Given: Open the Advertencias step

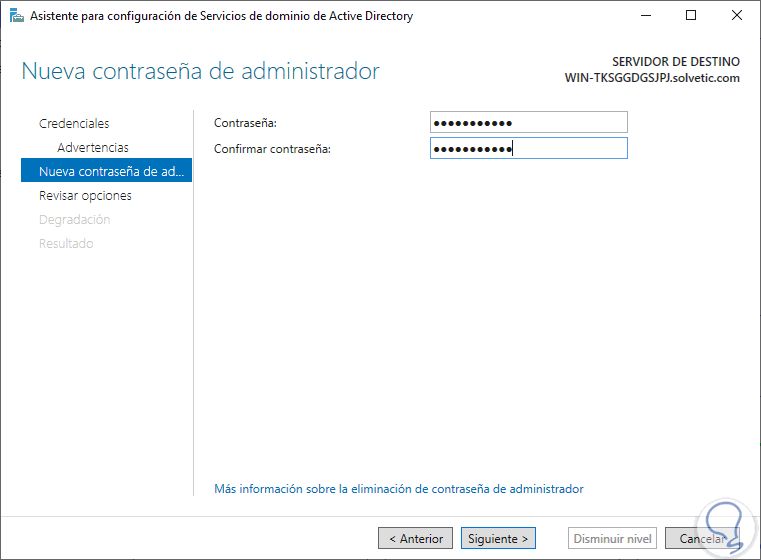Looking at the screenshot, I should coord(93,148).
